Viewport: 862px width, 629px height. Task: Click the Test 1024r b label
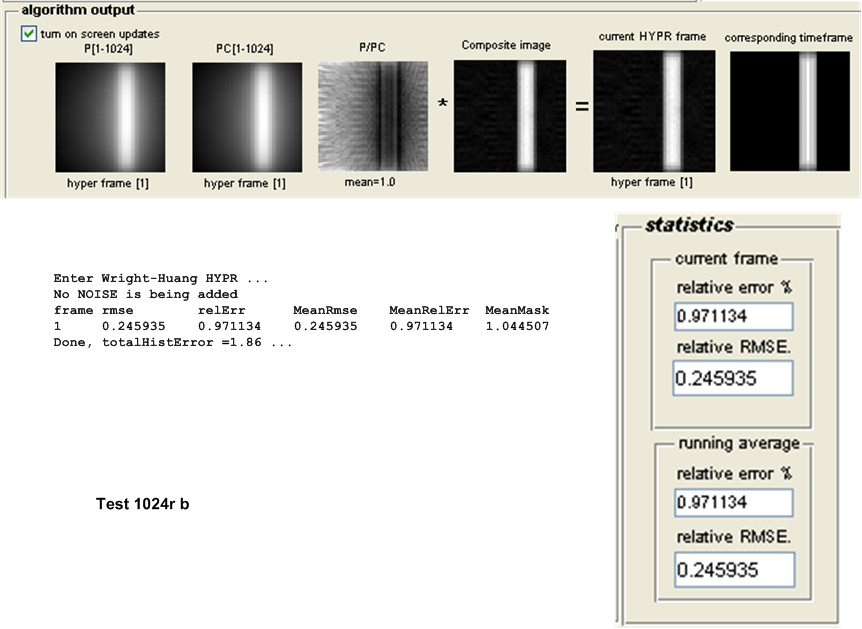(142, 504)
